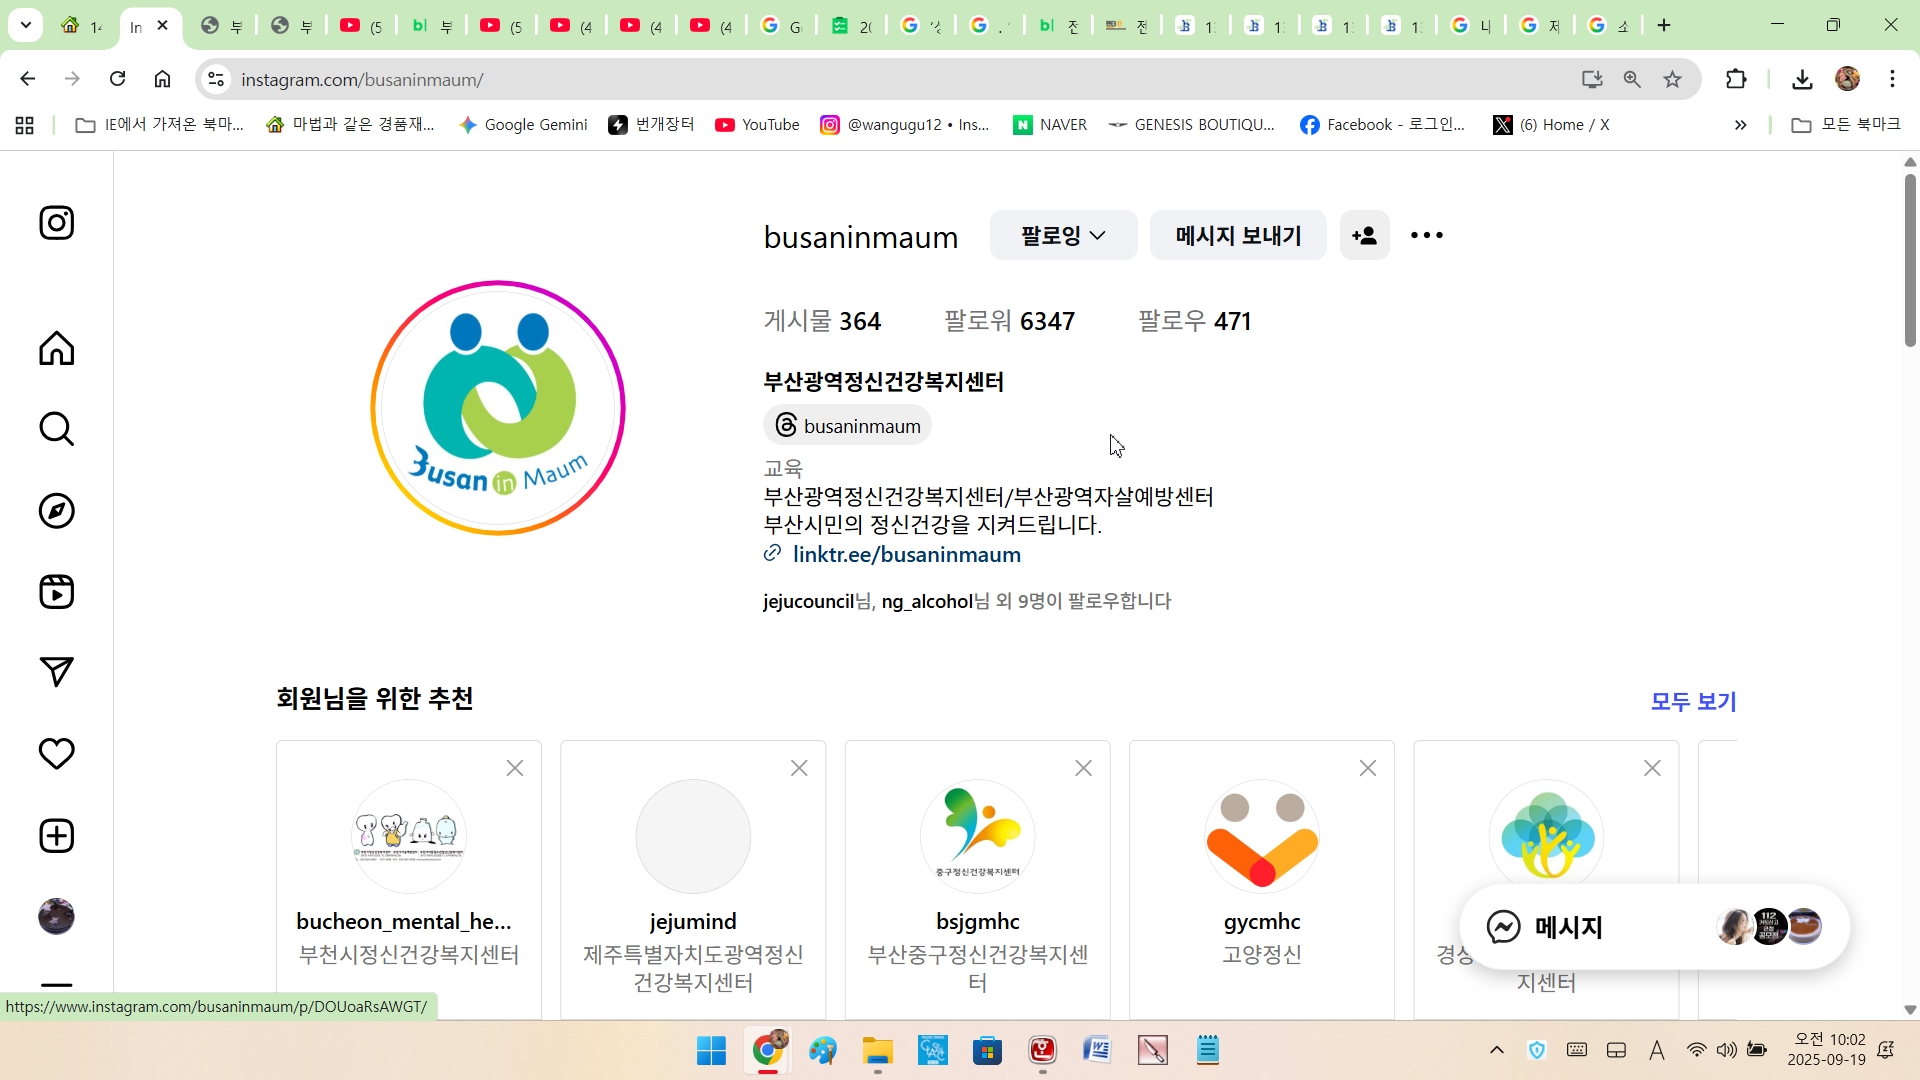1920x1080 pixels.
Task: Dismiss the jejumind suggestion card
Action: [x=799, y=768]
